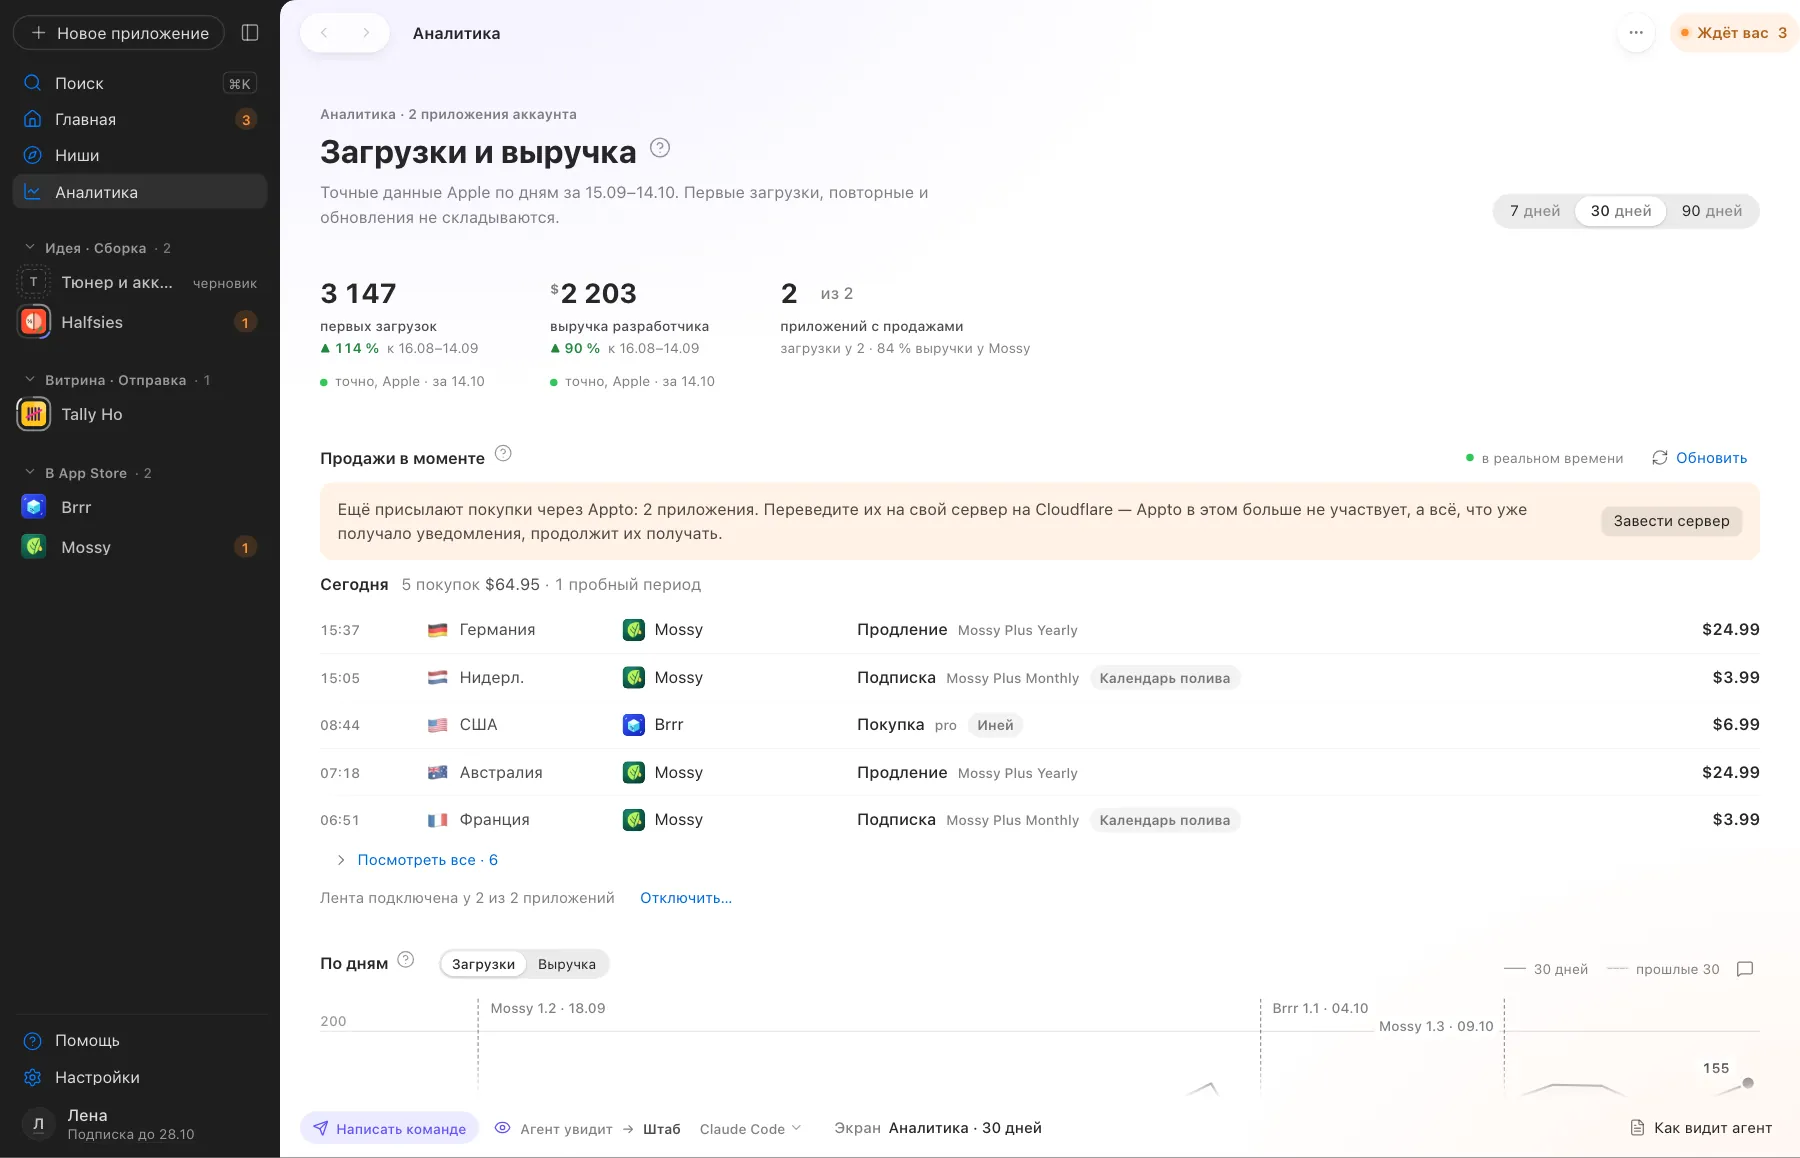Toggle the sidebar panel icon

250,33
